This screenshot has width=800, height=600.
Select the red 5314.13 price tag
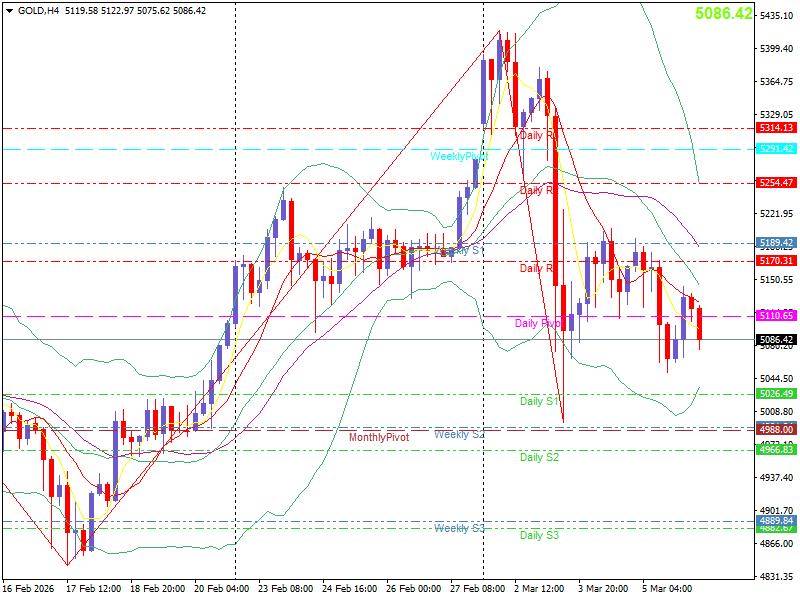click(775, 128)
